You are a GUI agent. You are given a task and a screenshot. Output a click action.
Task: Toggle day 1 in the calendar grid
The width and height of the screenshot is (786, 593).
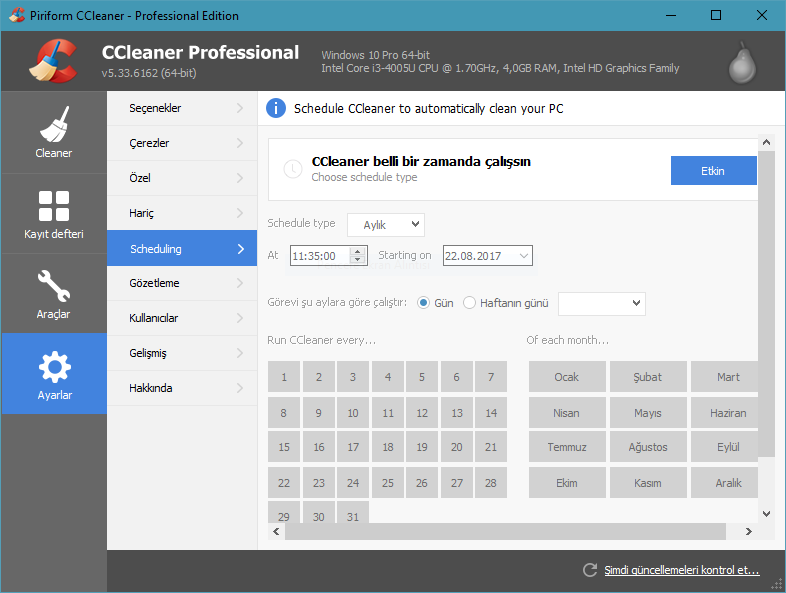[284, 377]
